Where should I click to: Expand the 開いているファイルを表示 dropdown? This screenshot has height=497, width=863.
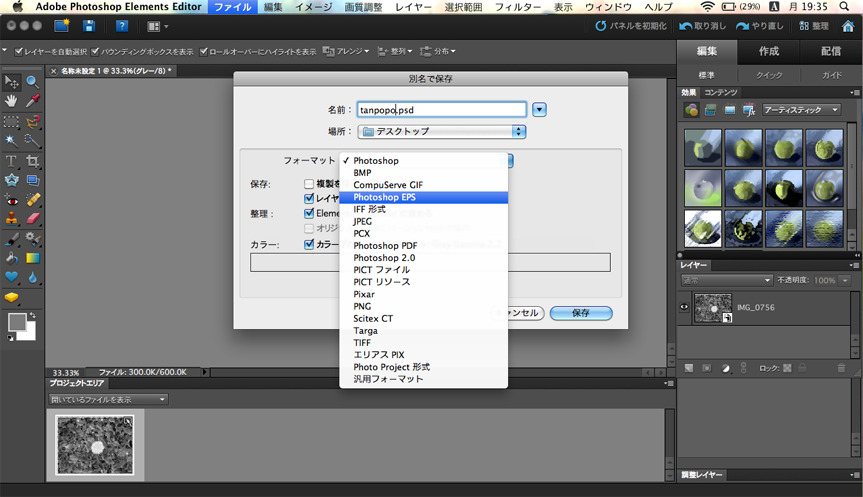pos(108,400)
